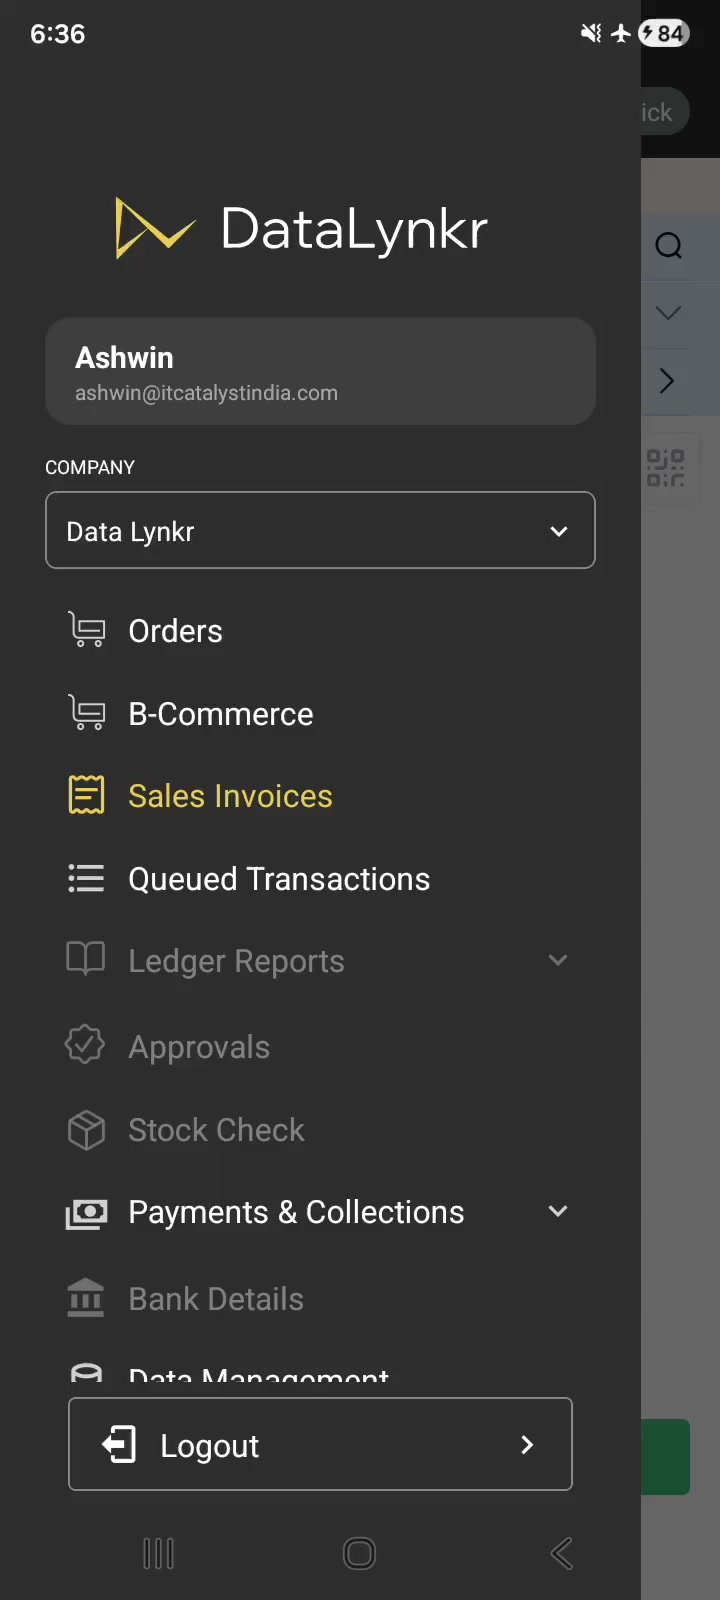The height and width of the screenshot is (1600, 720).
Task: Tap the Ledger Reports book icon
Action: pyautogui.click(x=86, y=958)
